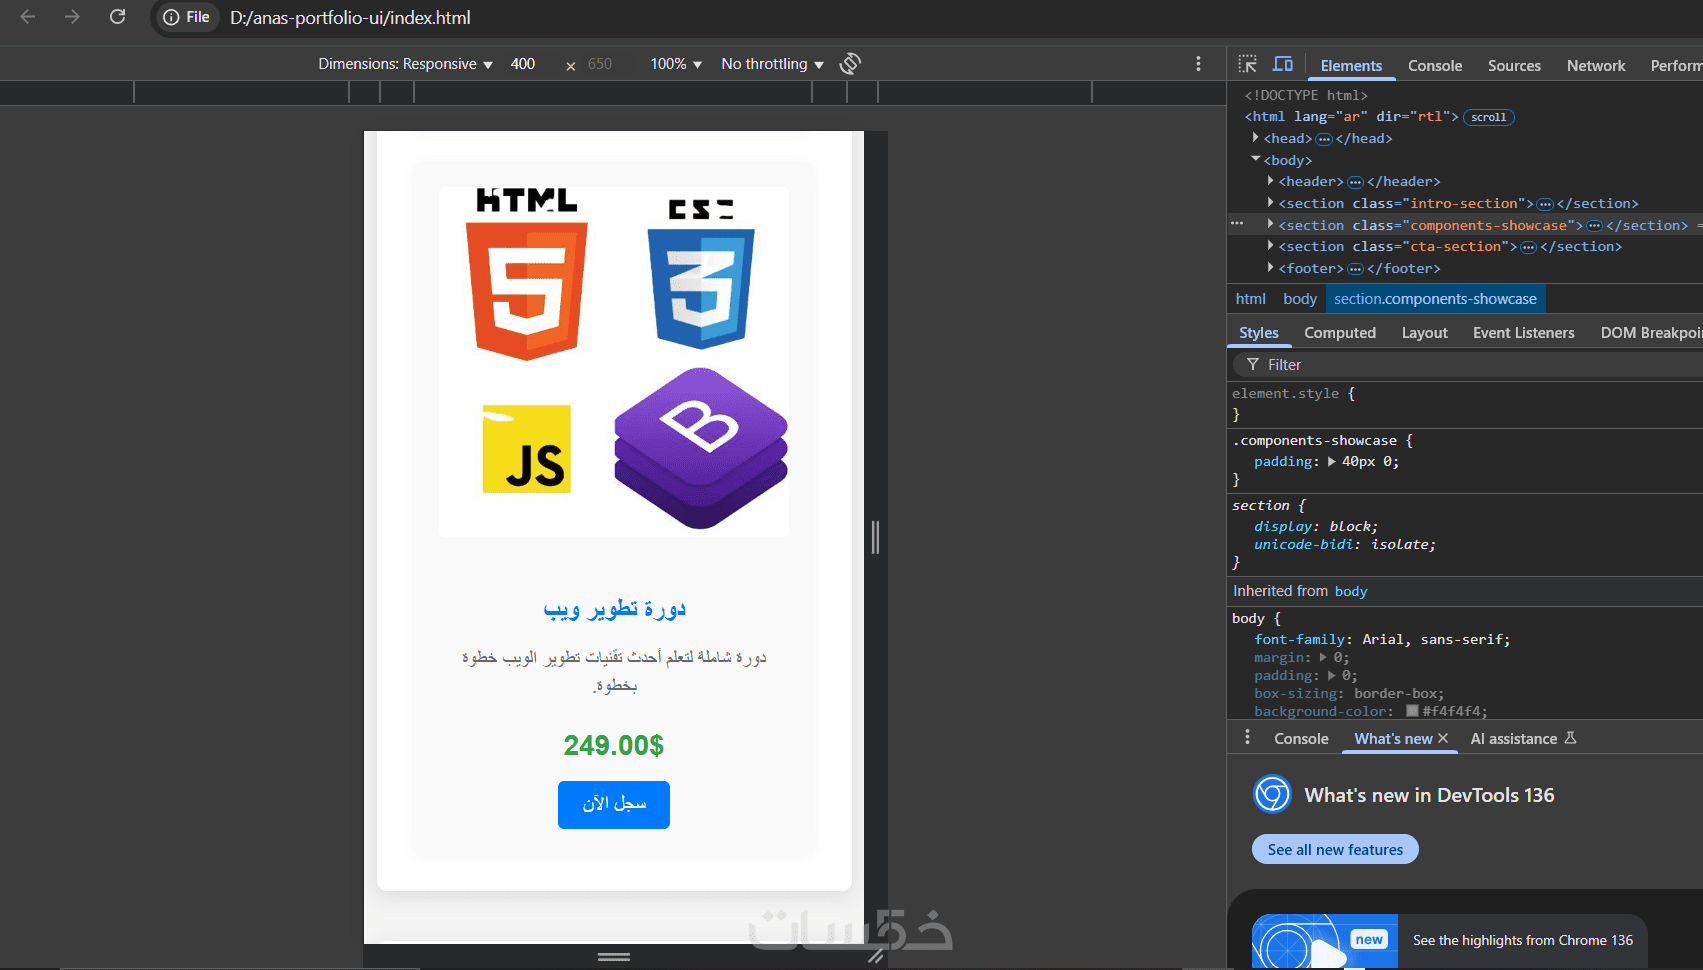Click the JS logo in the course image
Viewport: 1703px width, 970px height.
pyautogui.click(x=527, y=449)
